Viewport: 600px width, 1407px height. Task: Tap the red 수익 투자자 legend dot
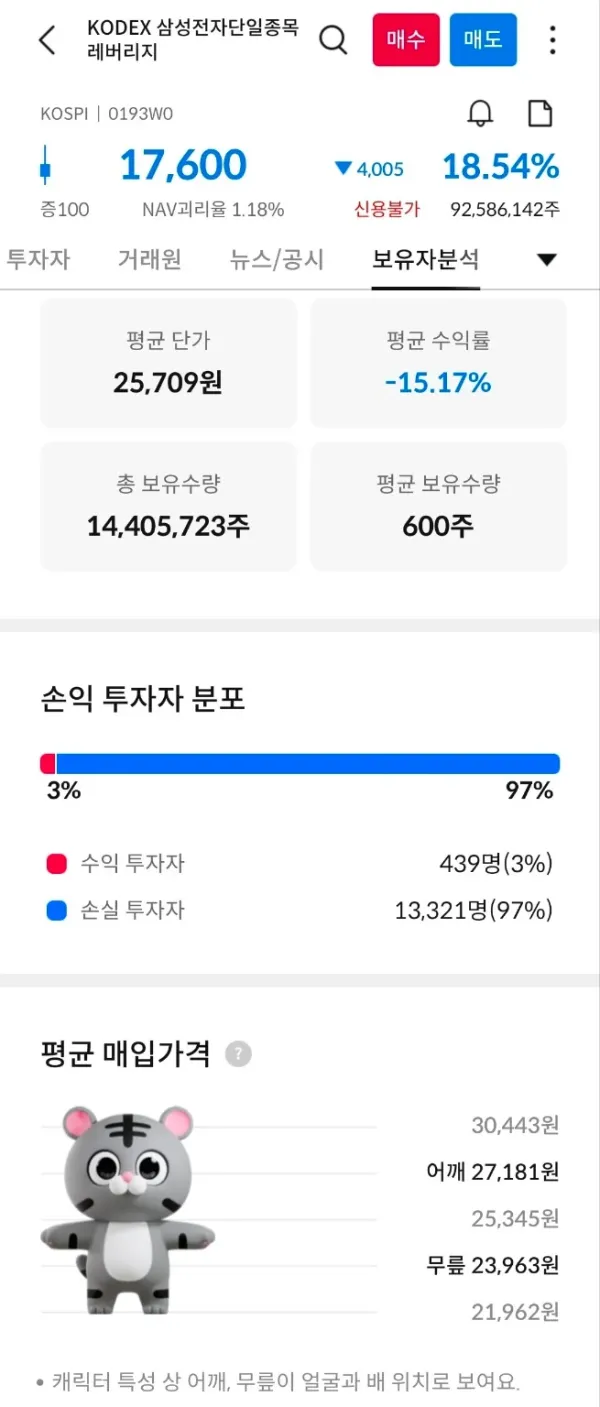pyautogui.click(x=57, y=864)
